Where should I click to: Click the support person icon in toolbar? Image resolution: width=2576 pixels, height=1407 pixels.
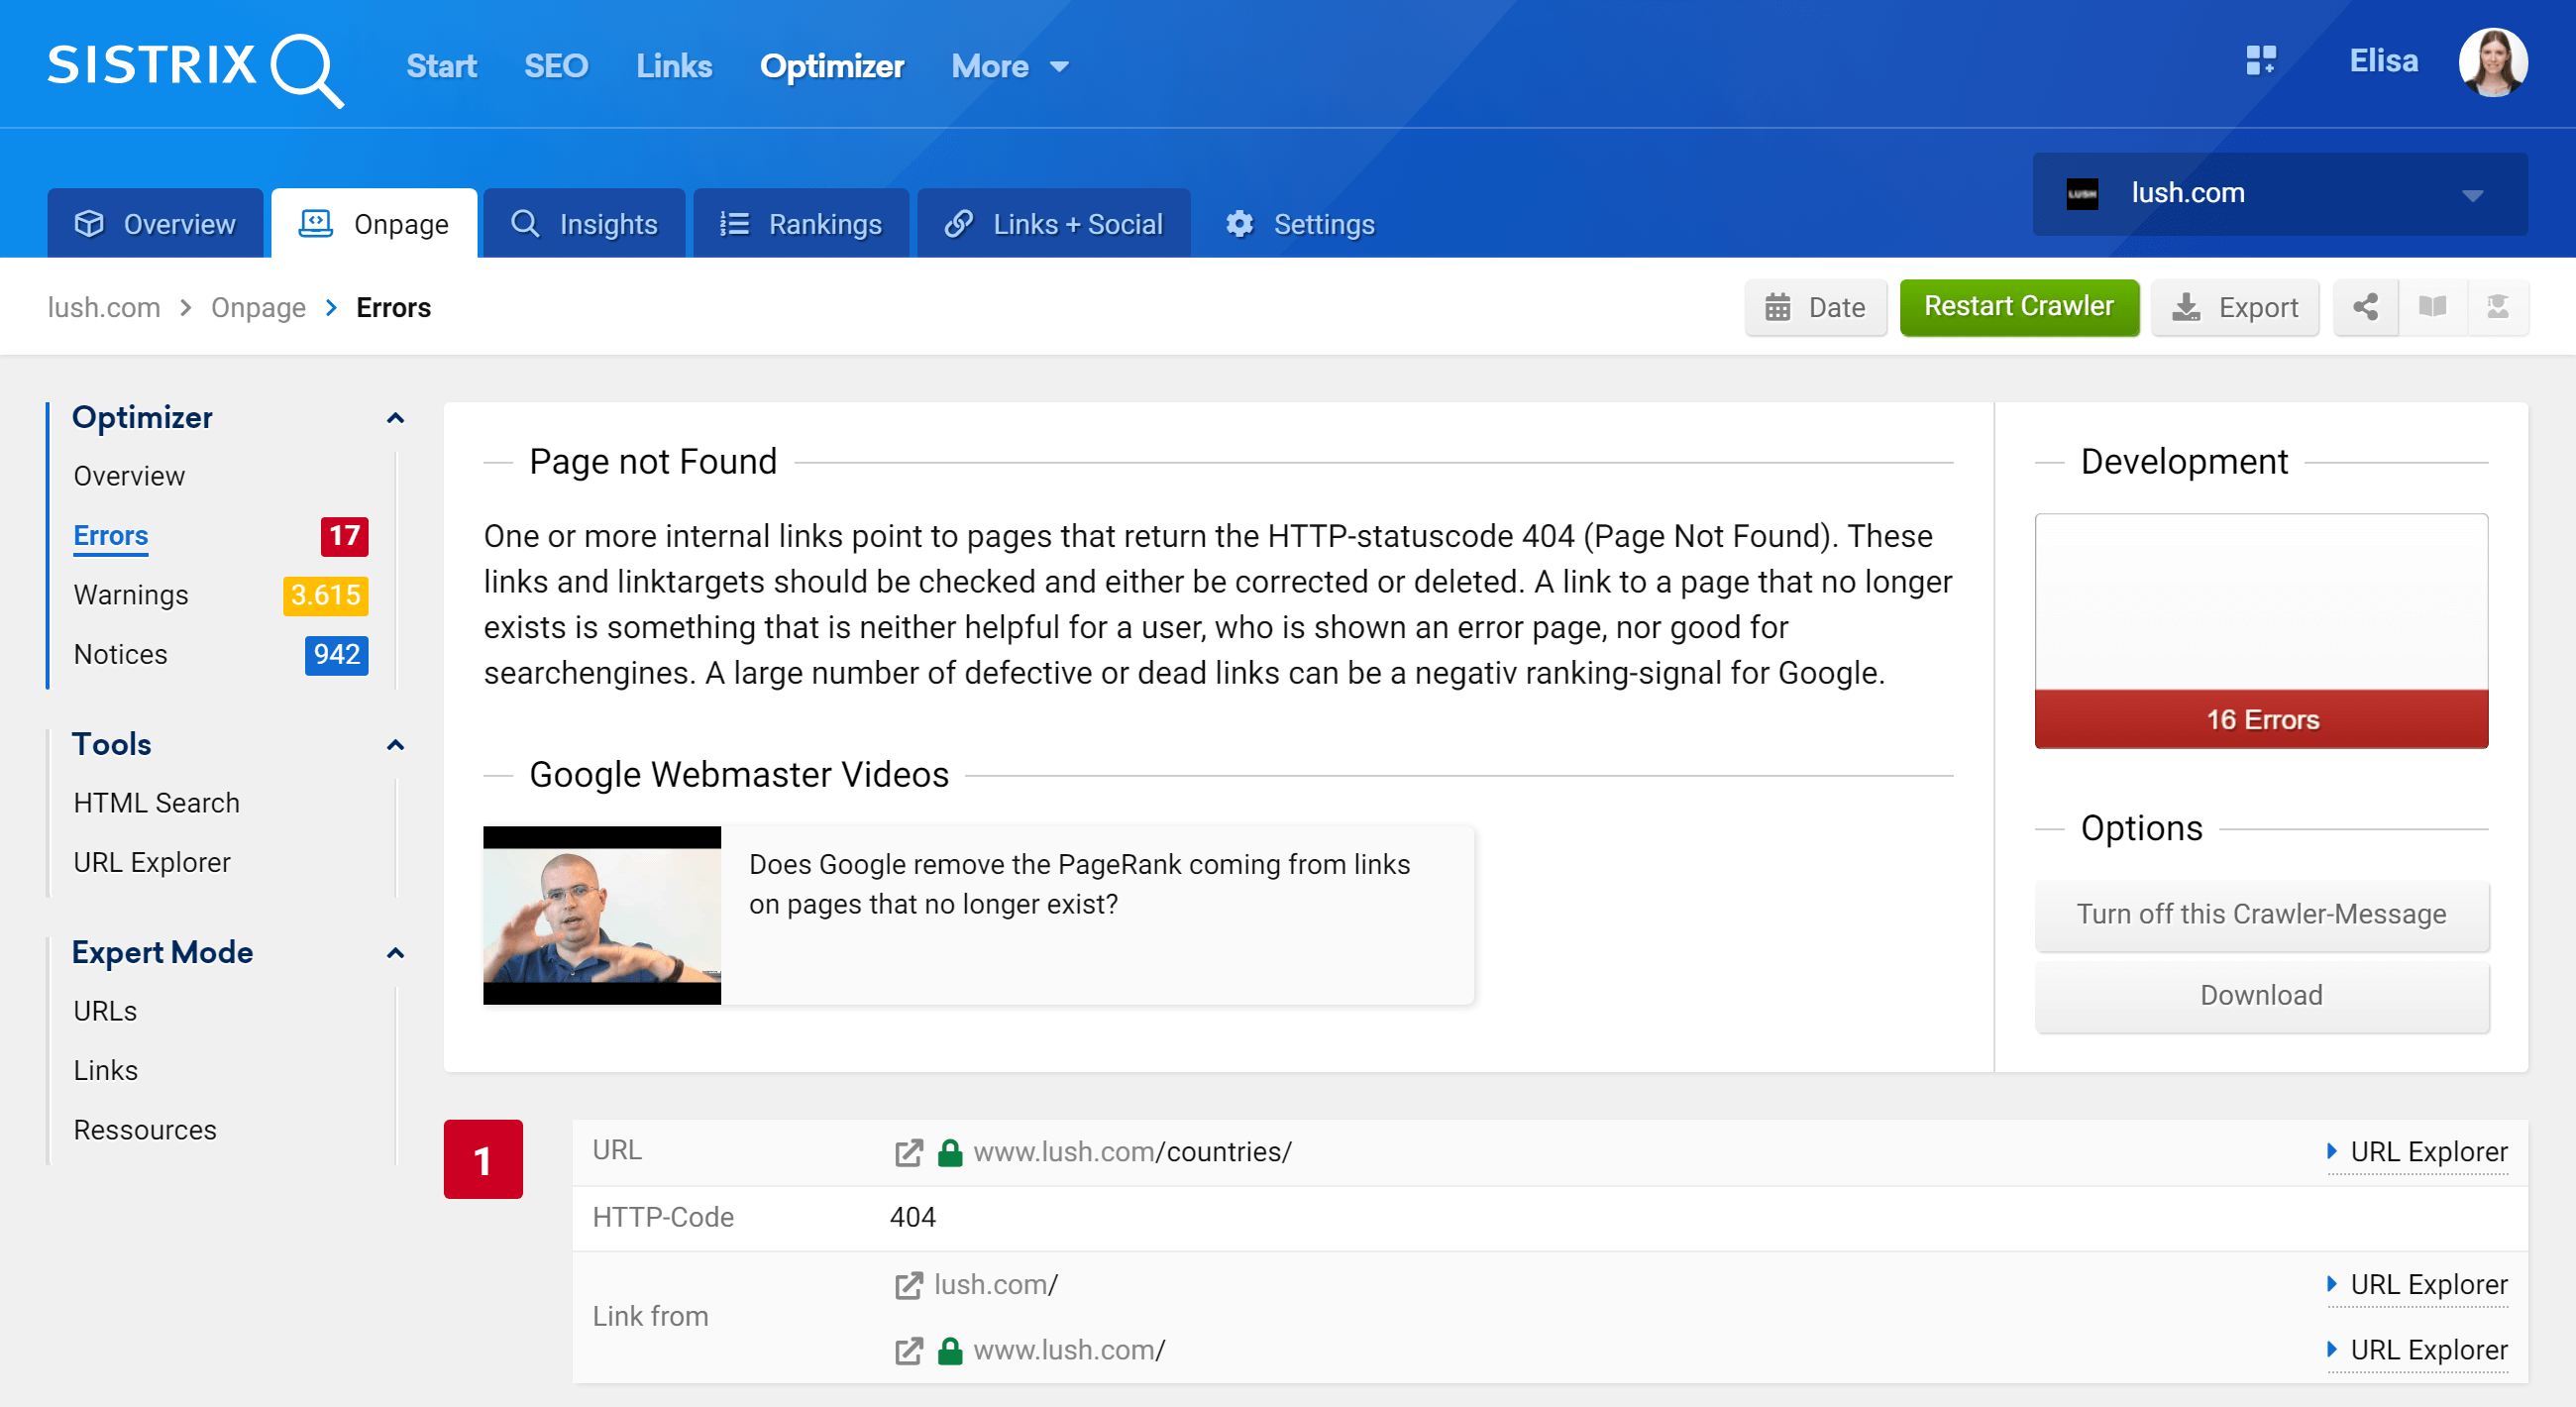2497,307
